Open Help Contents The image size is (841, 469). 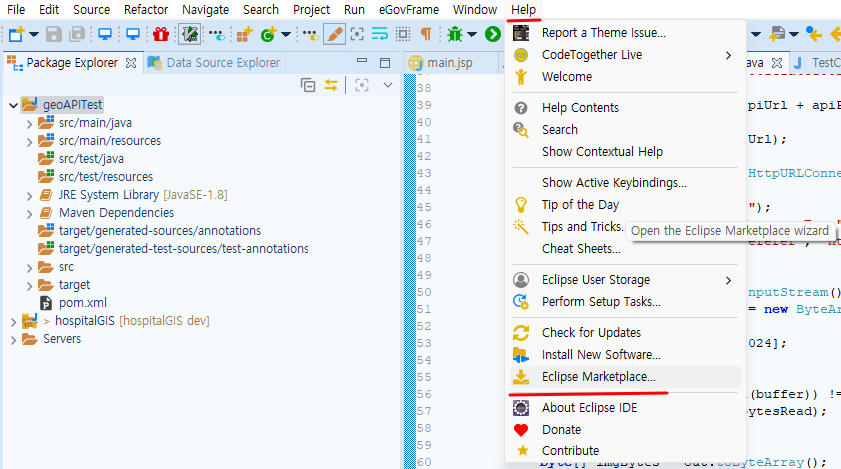click(x=625, y=108)
